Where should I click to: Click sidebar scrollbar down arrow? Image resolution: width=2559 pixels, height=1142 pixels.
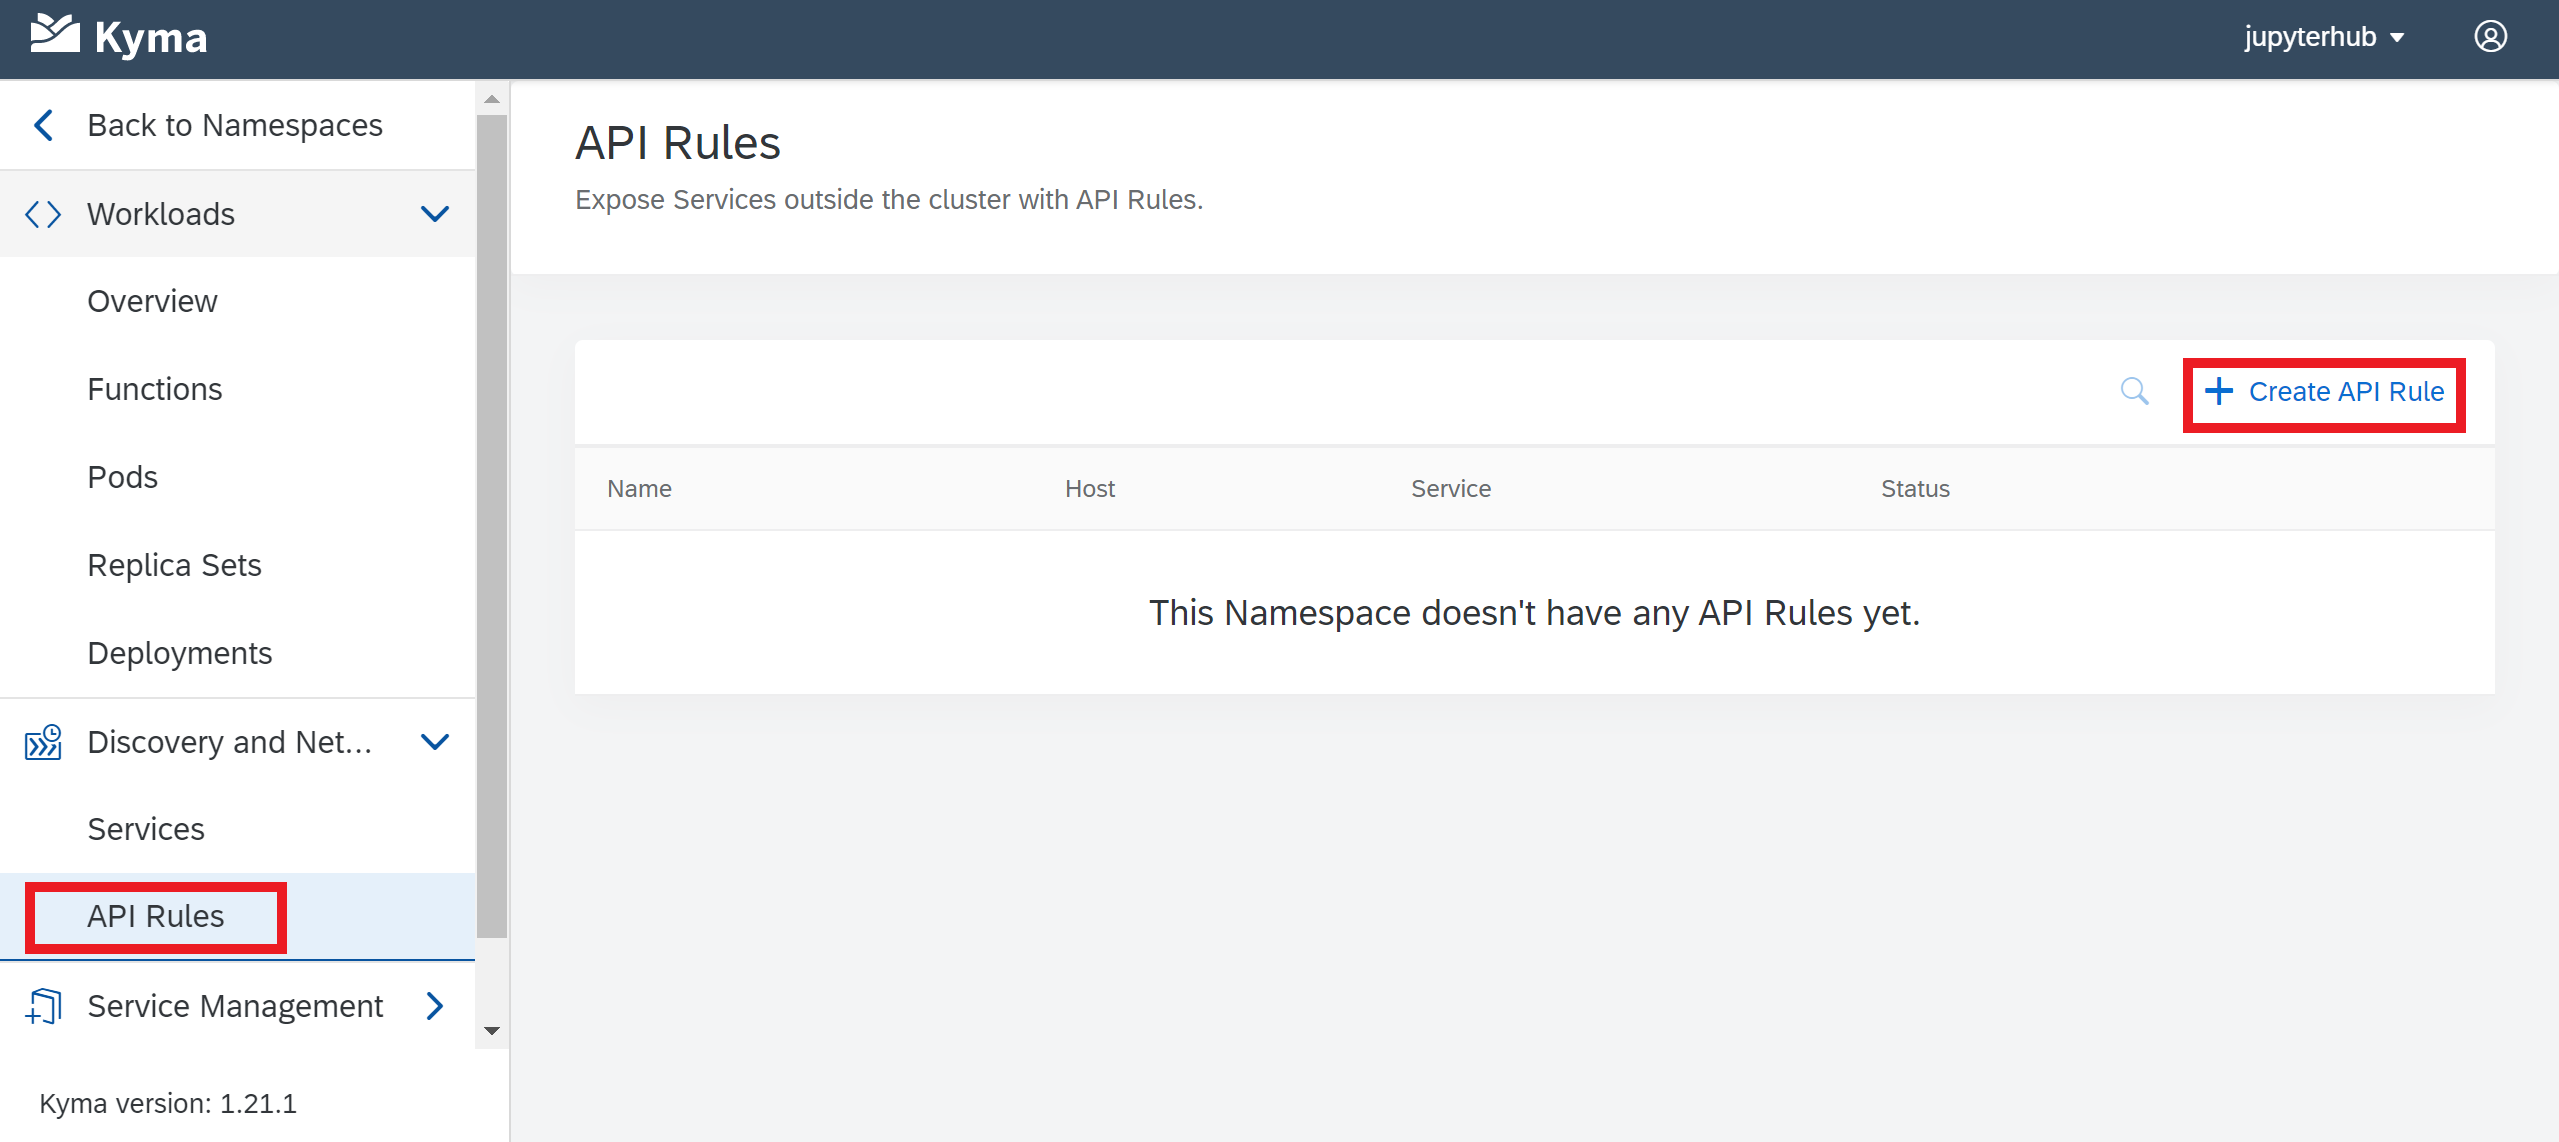491,1031
